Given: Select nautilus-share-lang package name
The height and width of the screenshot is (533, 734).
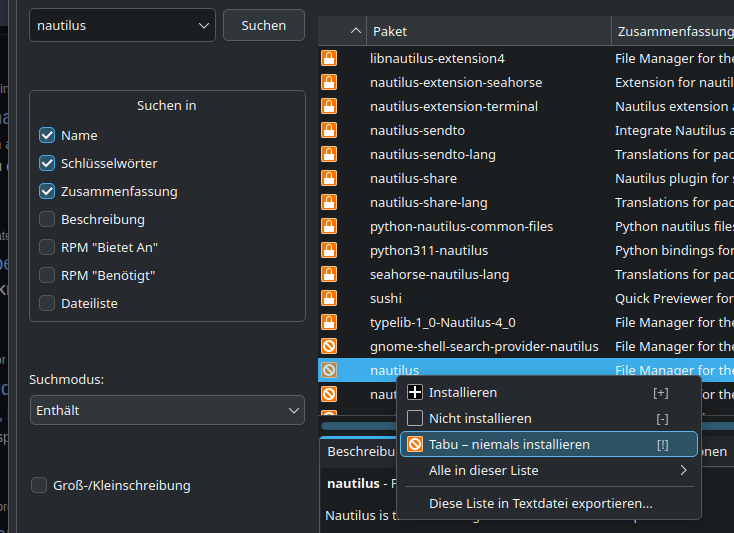Looking at the screenshot, I should coord(428,202).
